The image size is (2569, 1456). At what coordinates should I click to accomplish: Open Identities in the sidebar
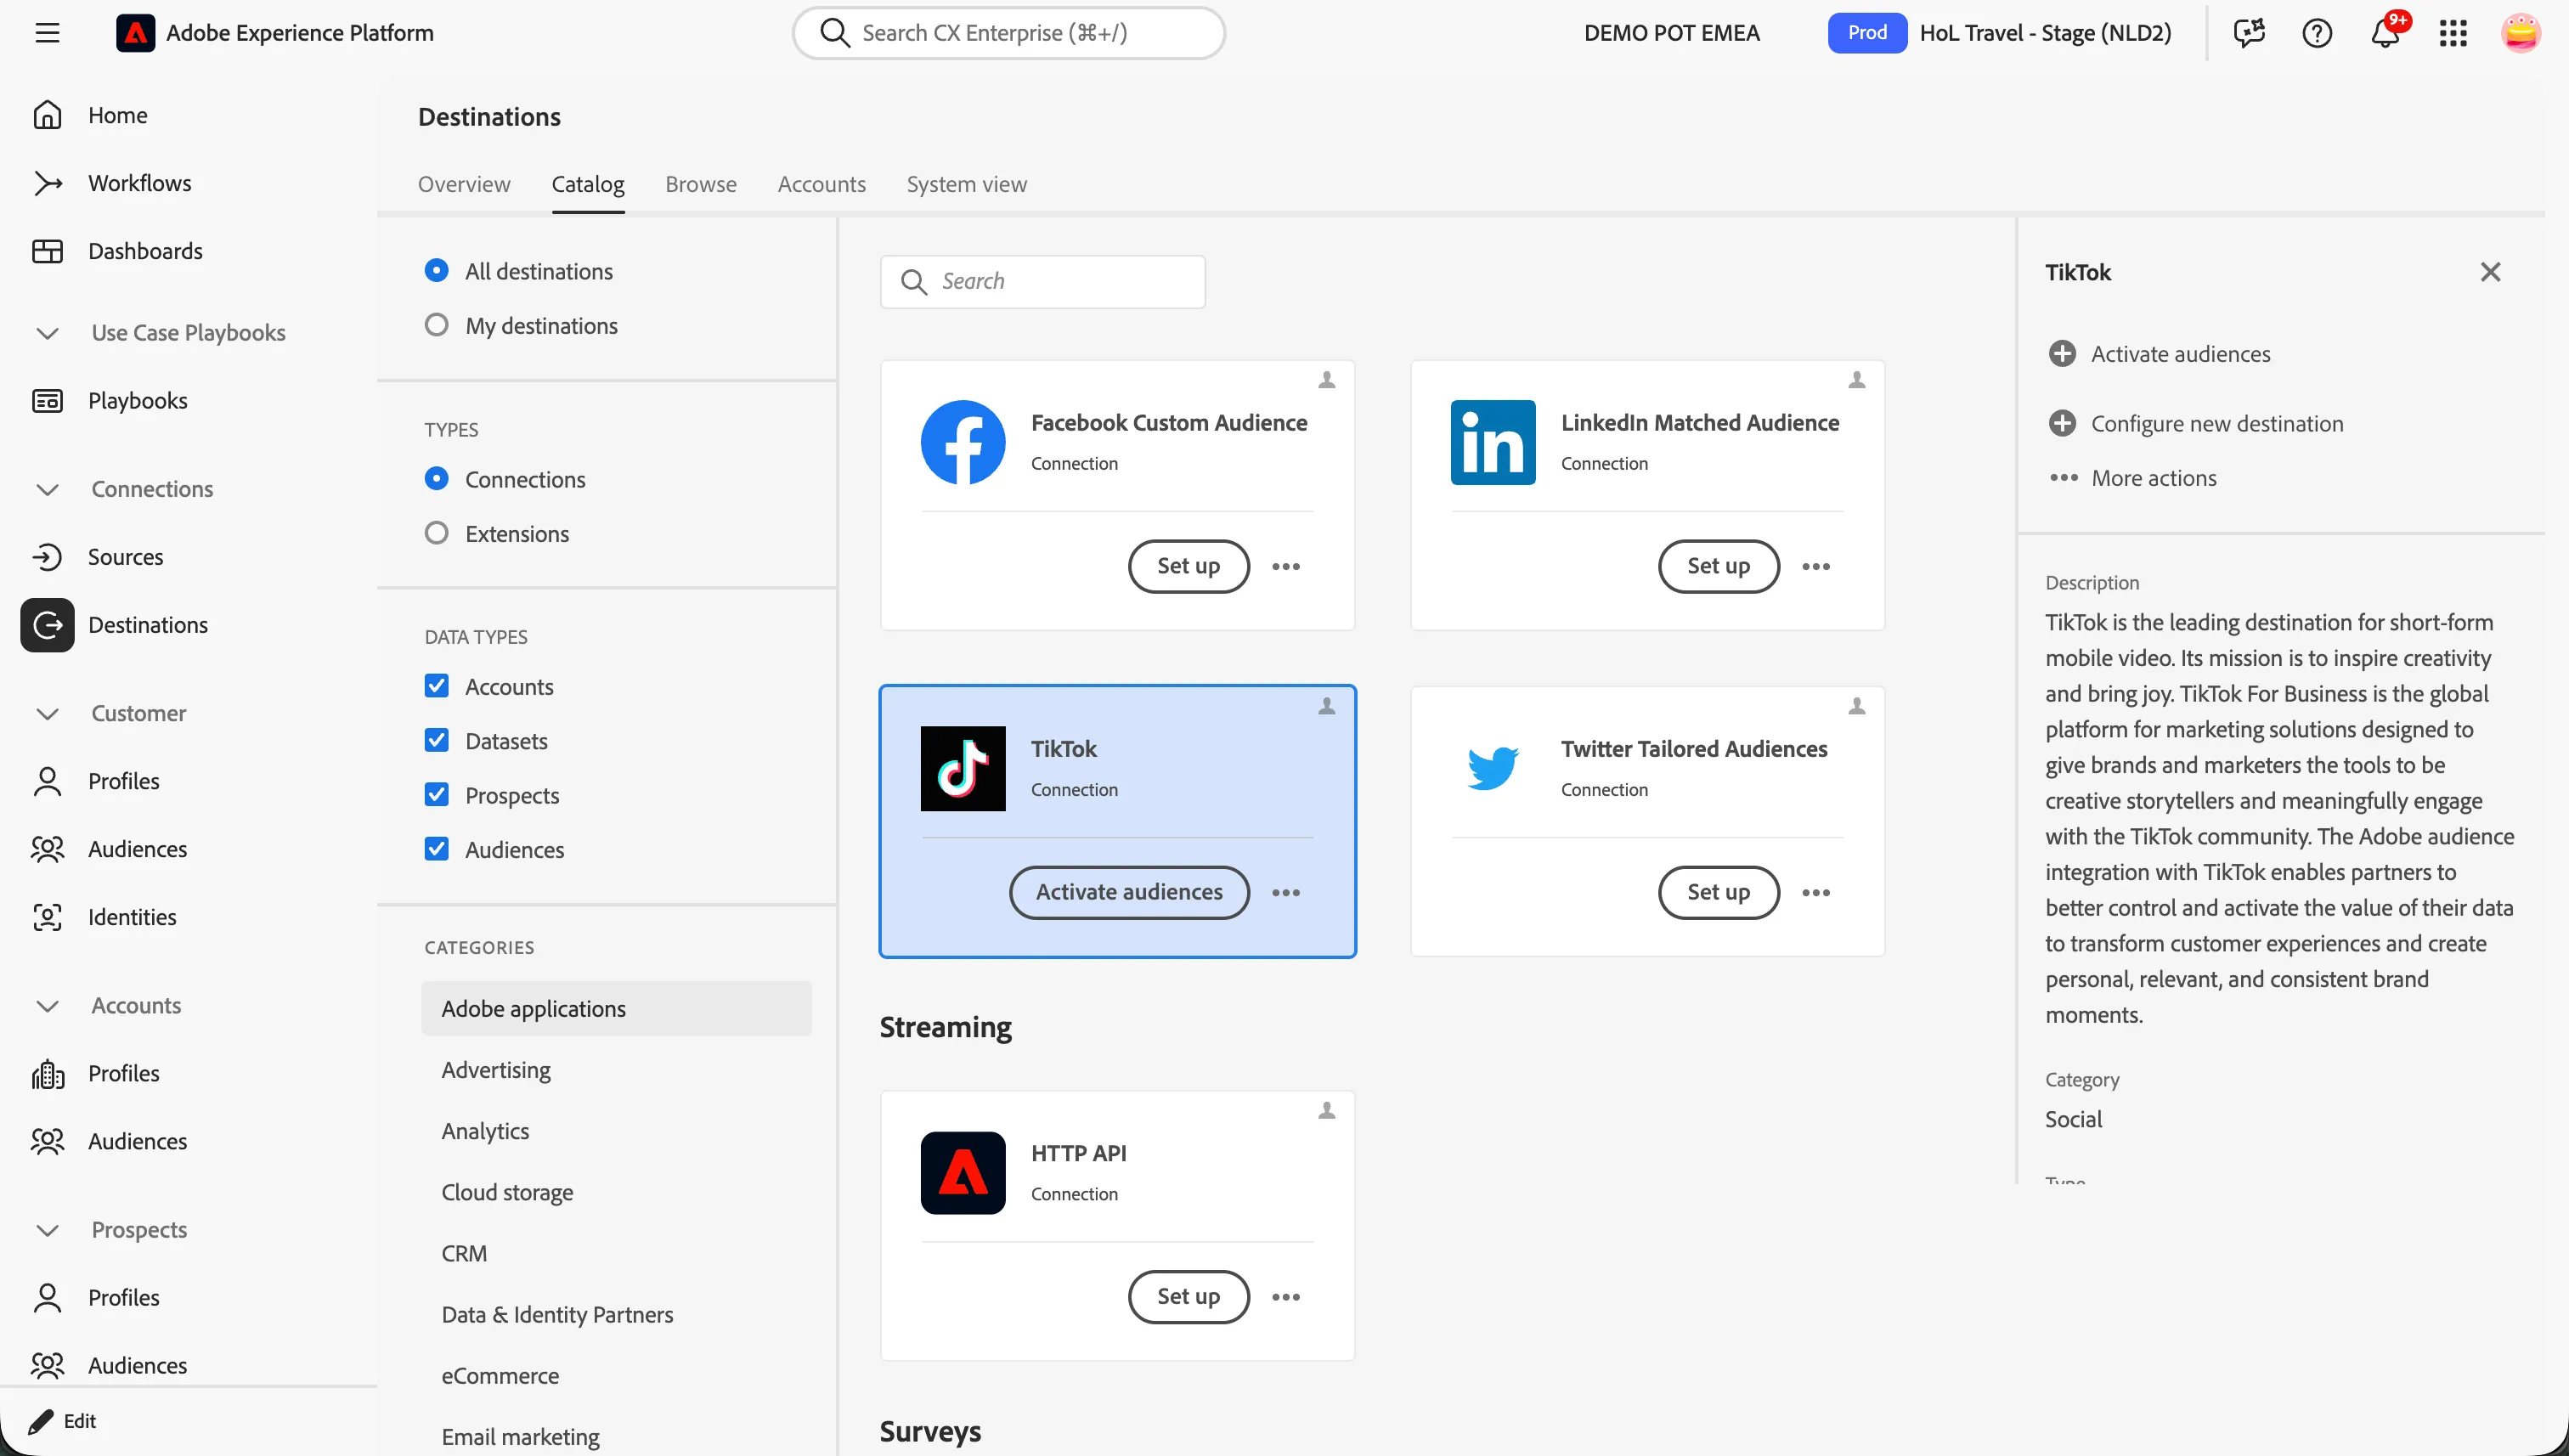[131, 917]
